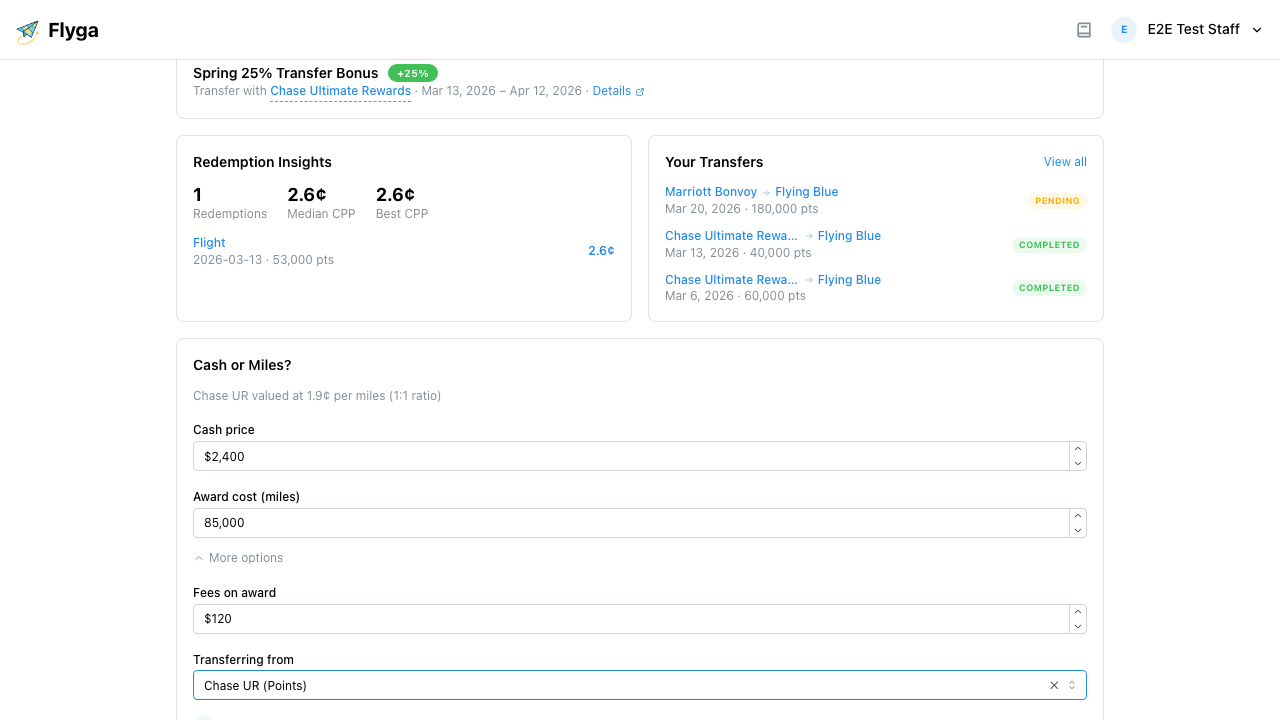Click the Median CPP statistic
1280x720 pixels.
tap(321, 202)
